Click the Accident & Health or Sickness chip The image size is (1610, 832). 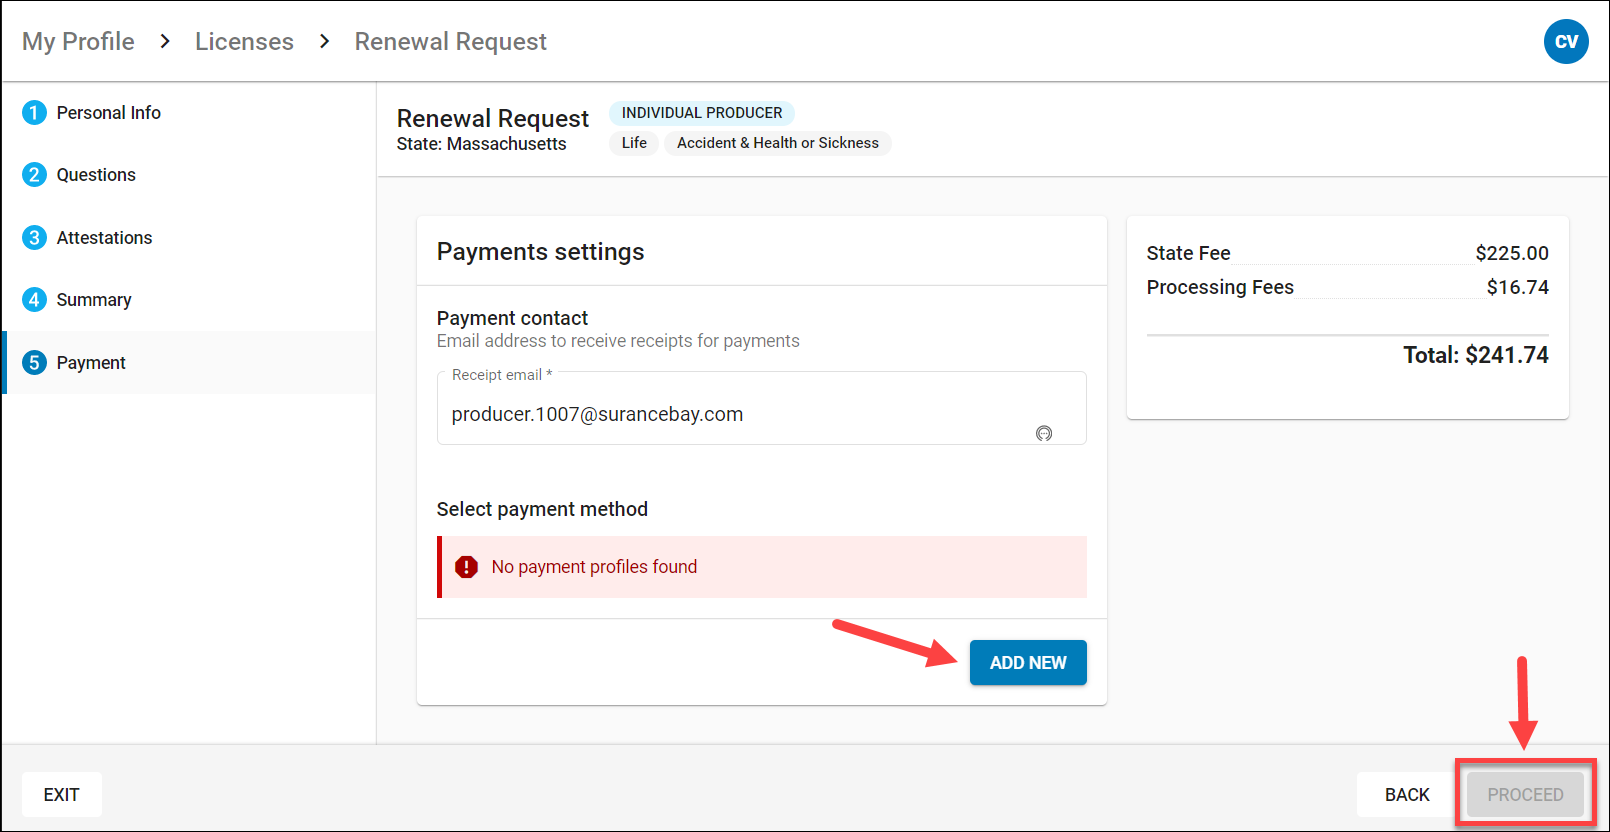click(x=778, y=143)
